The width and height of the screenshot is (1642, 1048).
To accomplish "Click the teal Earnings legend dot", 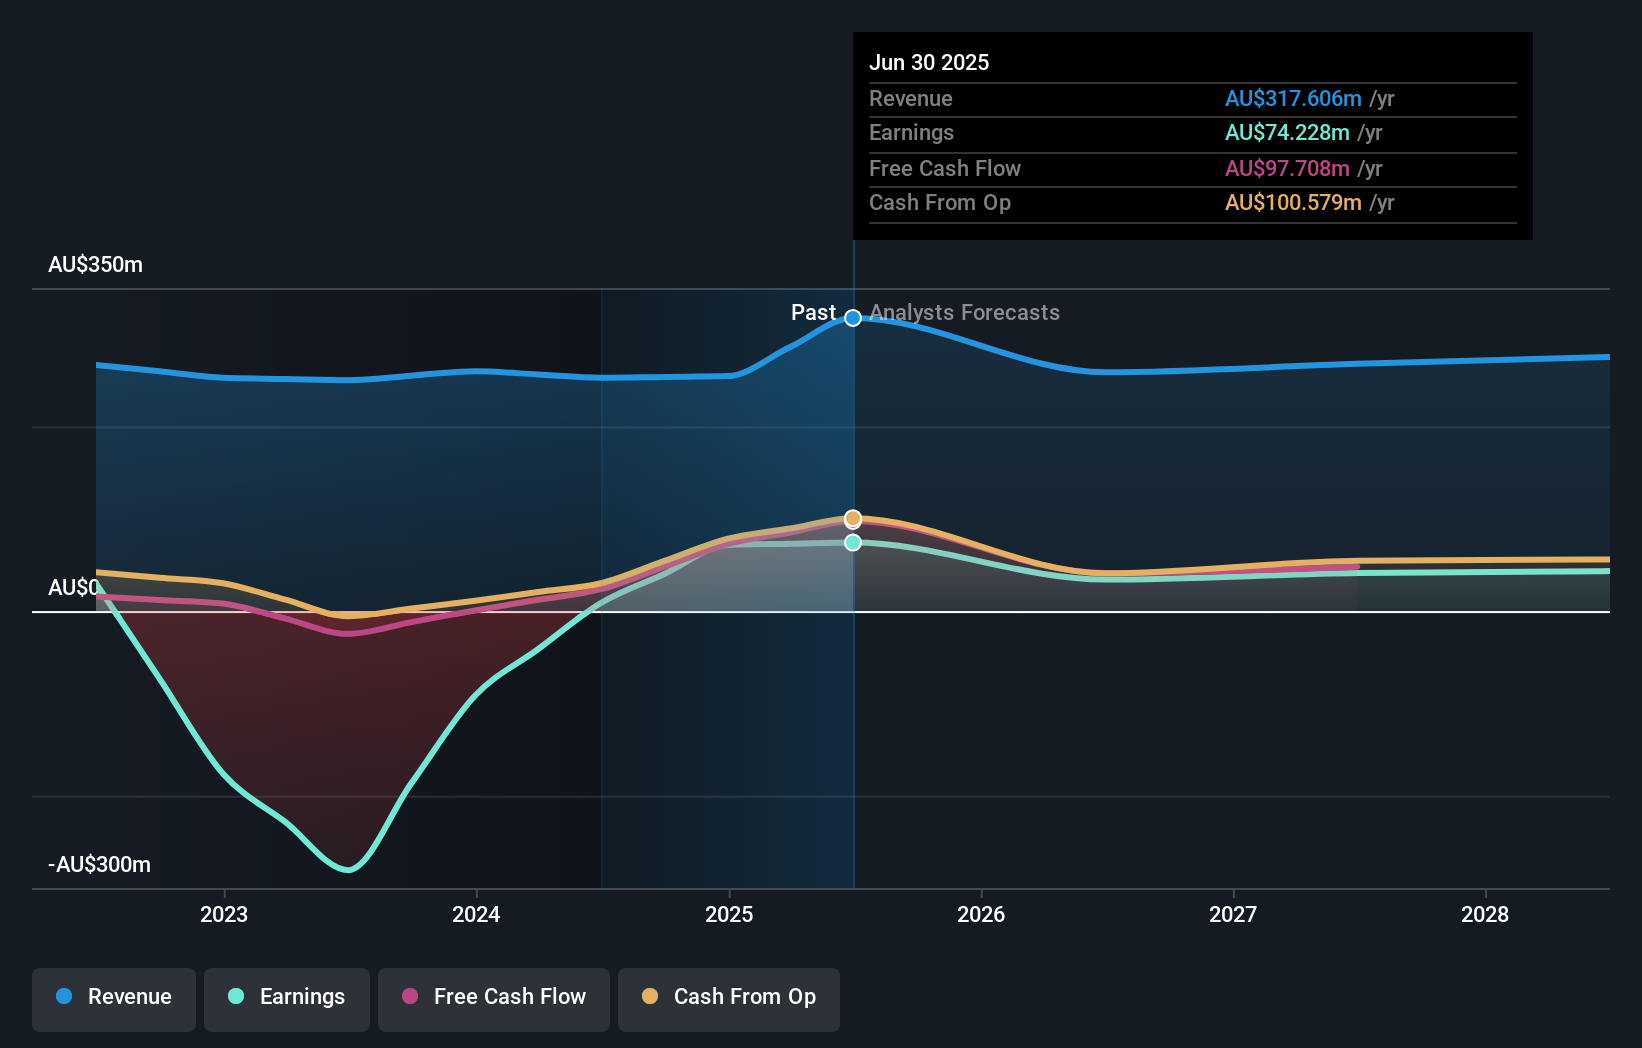I will pos(233,997).
